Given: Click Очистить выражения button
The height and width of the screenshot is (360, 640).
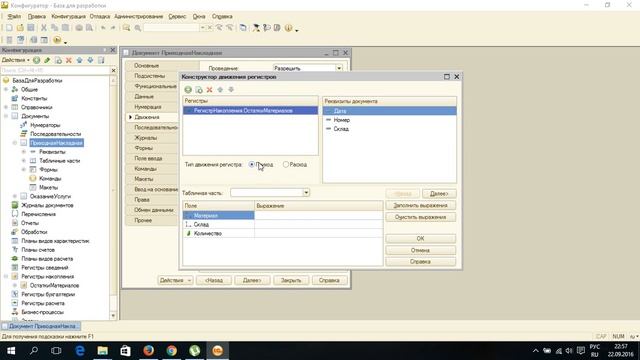Looking at the screenshot, I should pyautogui.click(x=420, y=217).
